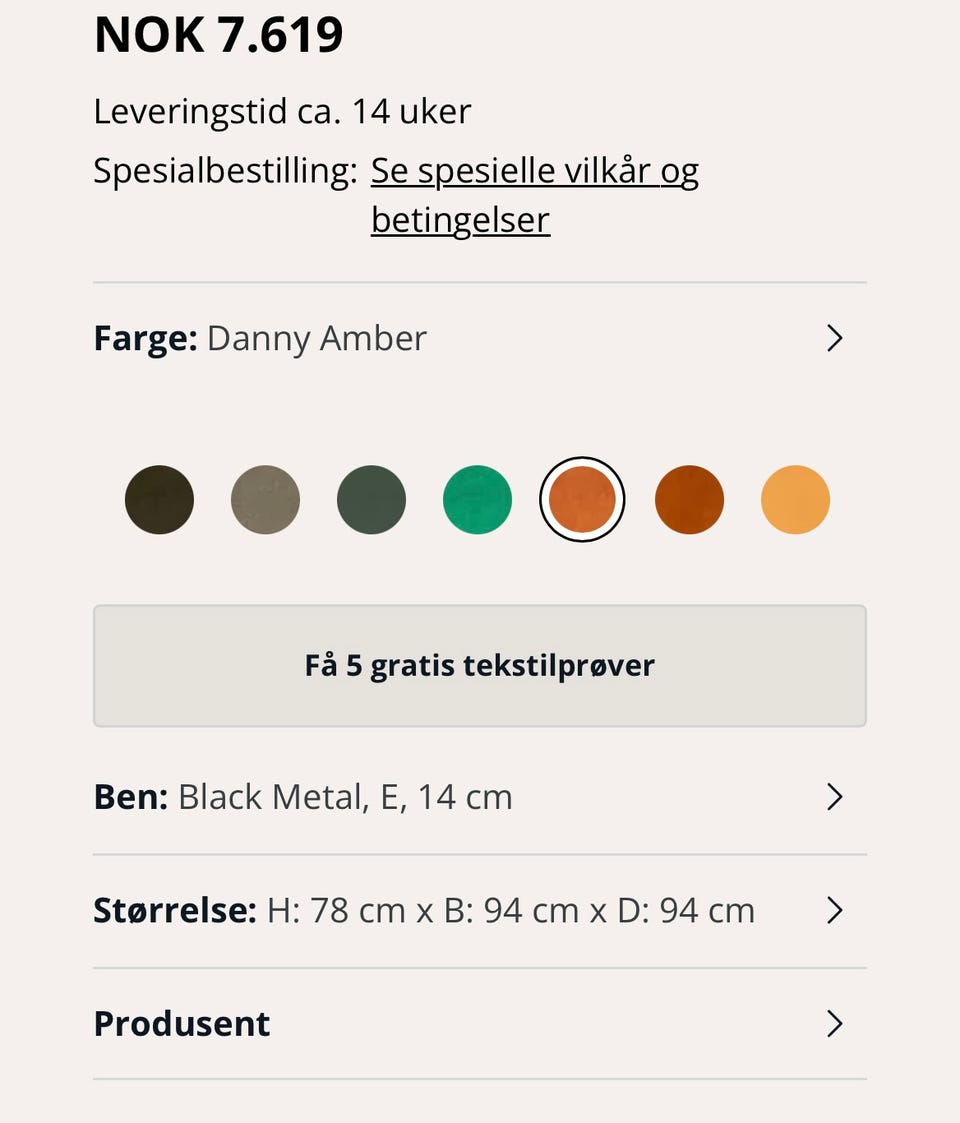Open the Farge: Danny Amber row
The width and height of the screenshot is (960, 1123).
pyautogui.click(x=480, y=338)
